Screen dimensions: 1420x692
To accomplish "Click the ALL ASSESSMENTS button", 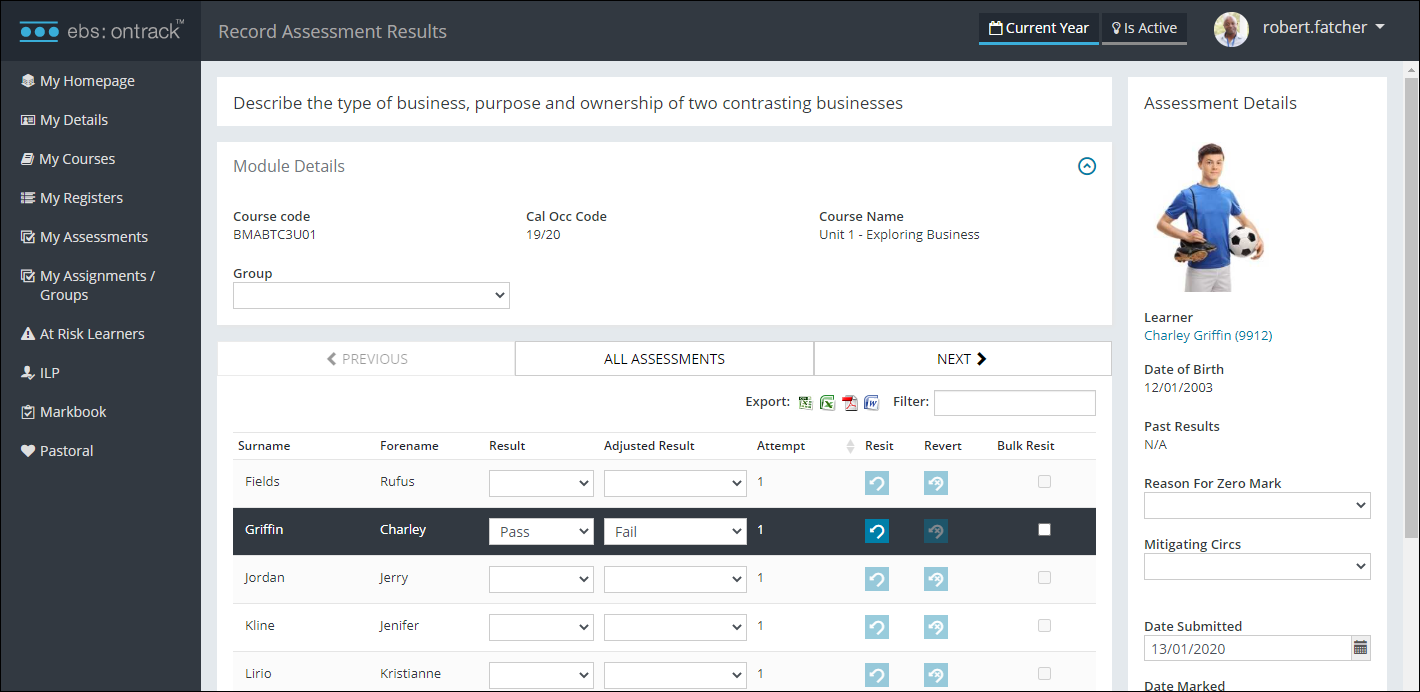I will (664, 359).
